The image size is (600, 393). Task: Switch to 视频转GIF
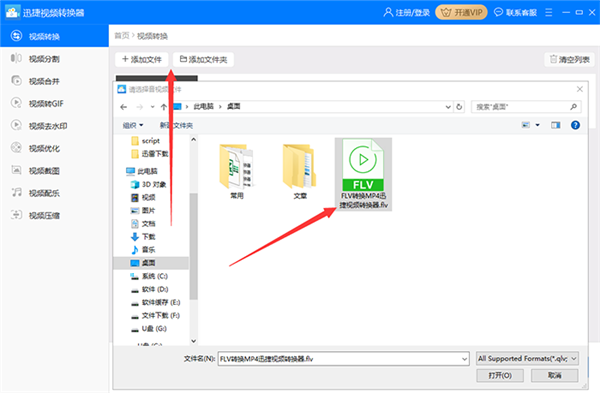54,103
